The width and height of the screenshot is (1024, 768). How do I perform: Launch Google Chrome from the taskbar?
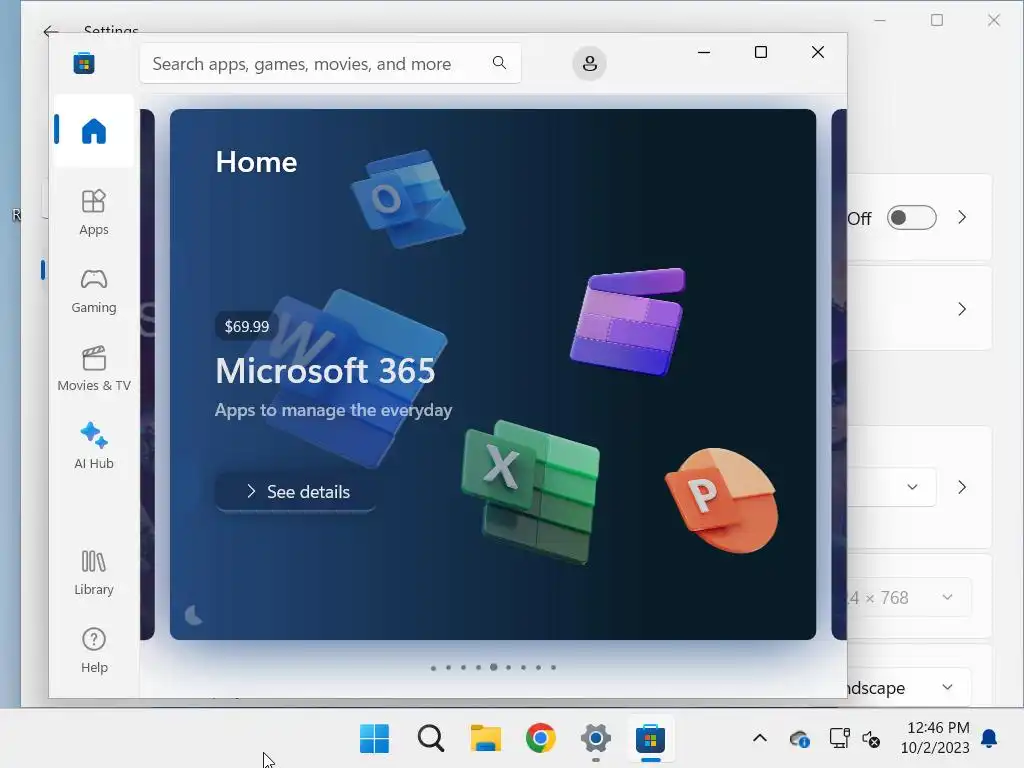(x=541, y=739)
